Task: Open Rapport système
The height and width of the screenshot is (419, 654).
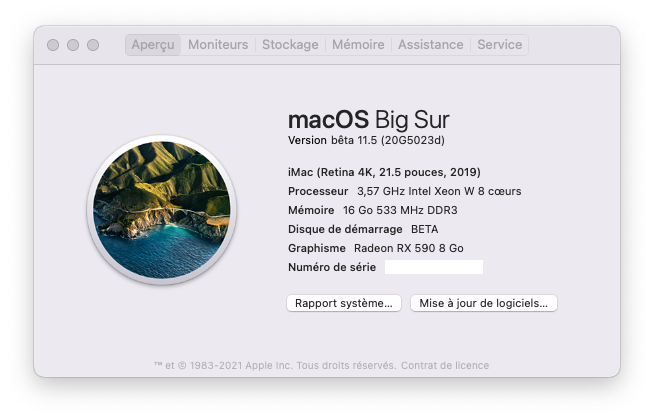Action: (344, 303)
